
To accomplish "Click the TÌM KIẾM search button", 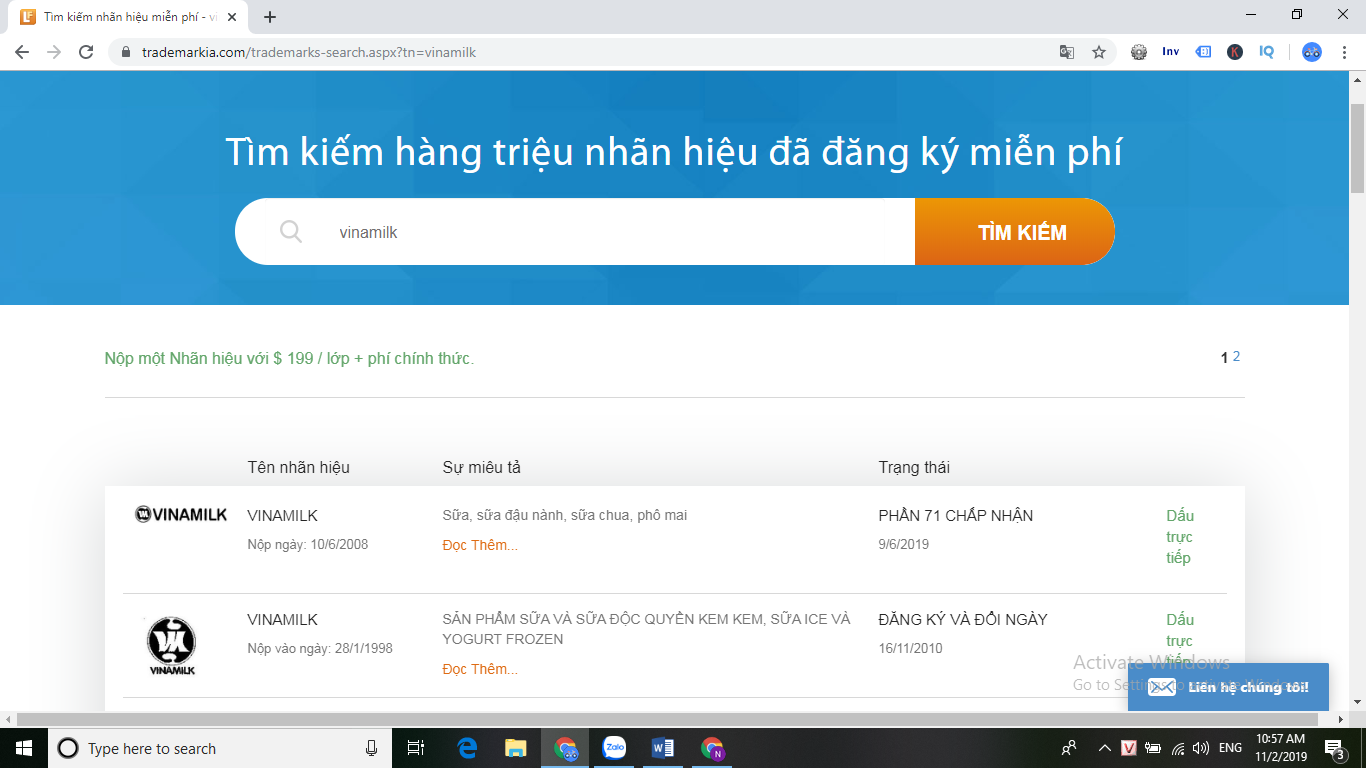I will tap(1015, 232).
